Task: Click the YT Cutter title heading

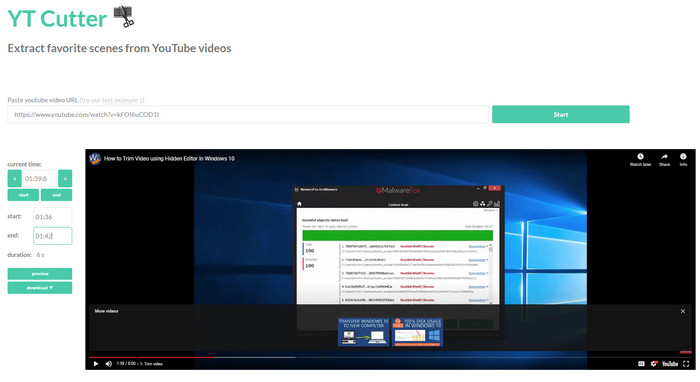Action: [x=57, y=19]
